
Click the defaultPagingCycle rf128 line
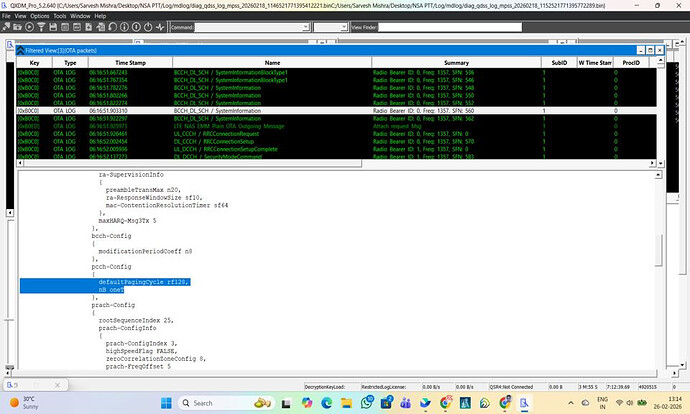click(x=143, y=282)
